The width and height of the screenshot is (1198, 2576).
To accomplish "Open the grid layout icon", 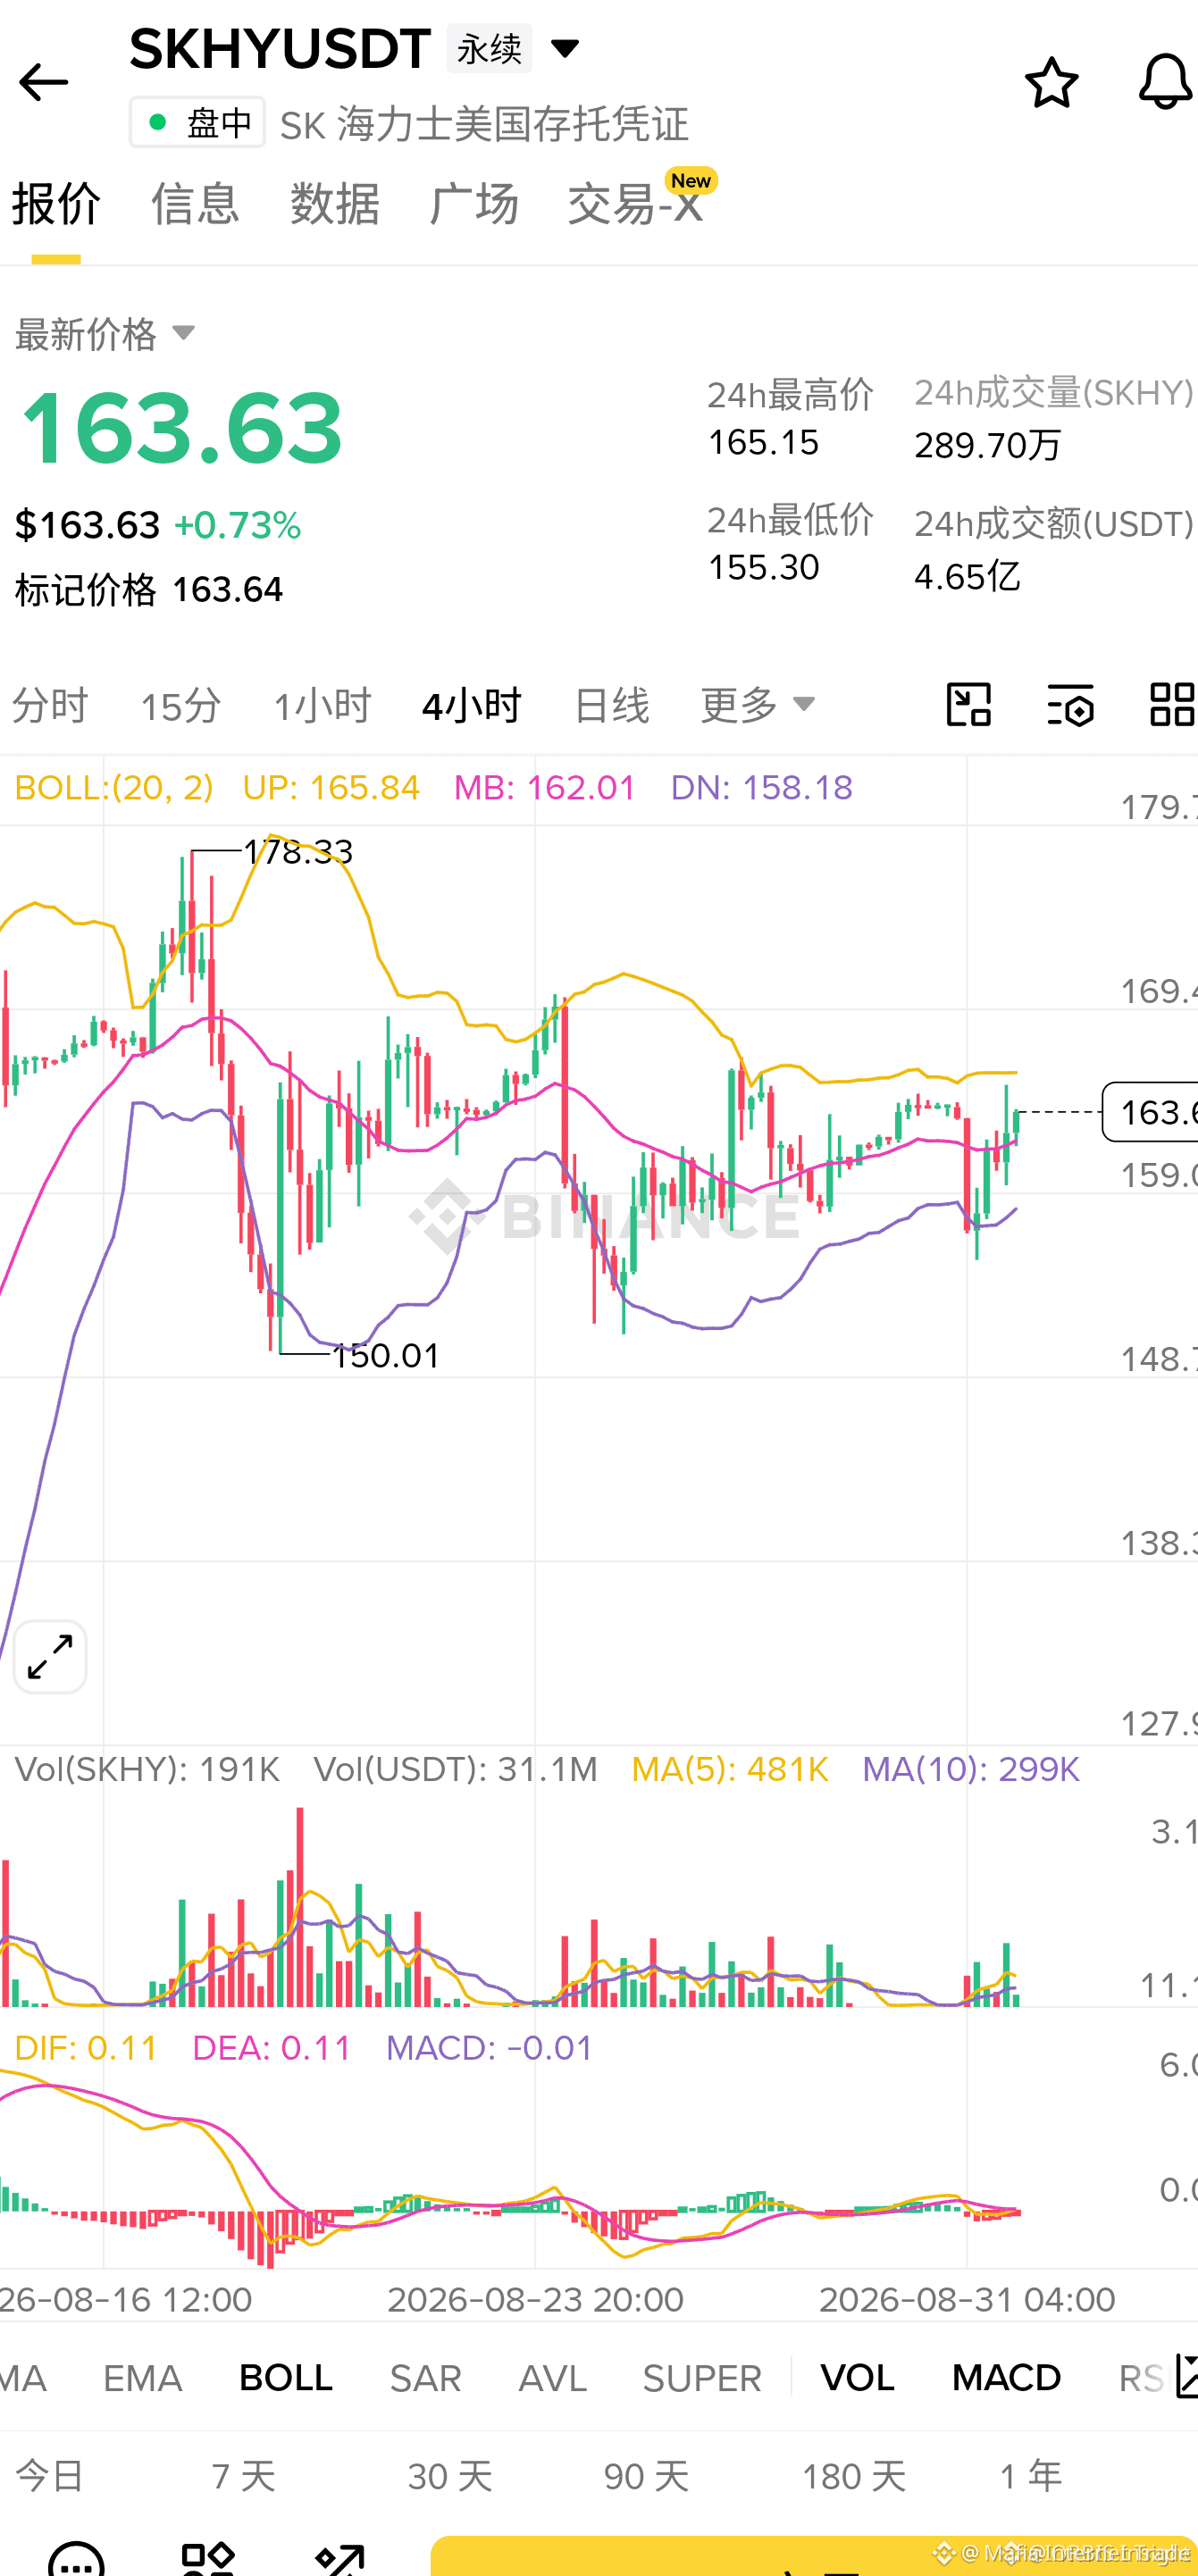I will point(1172,705).
